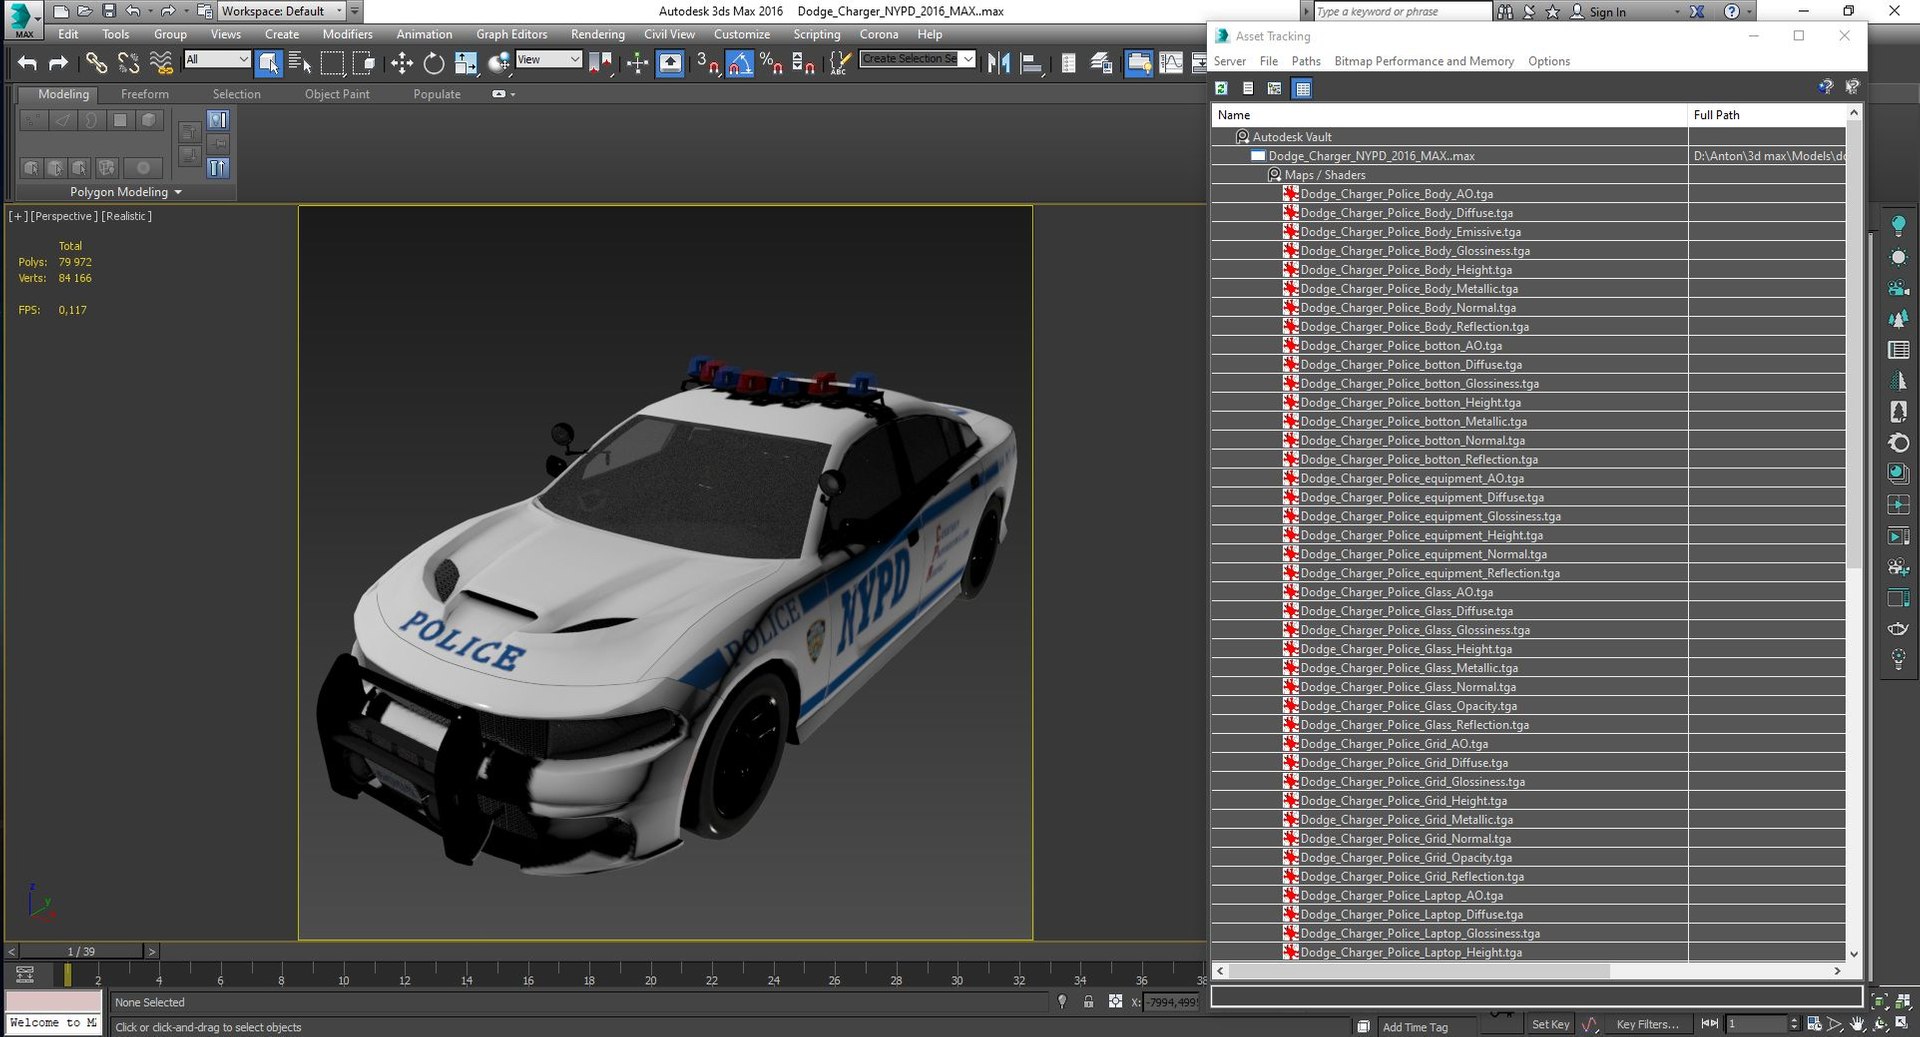Switch Asset Tracking to table view icon

[1302, 88]
